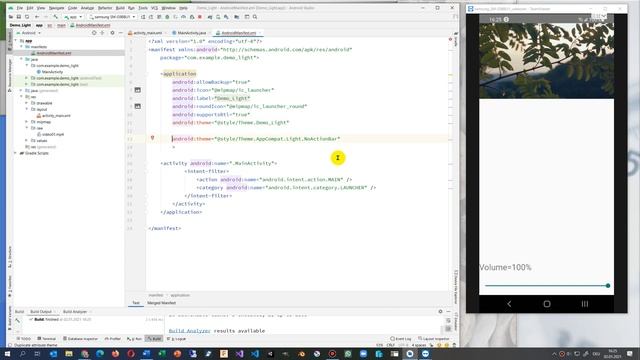Click the Open folder toolbar icon
The image size is (640, 360).
pos(11,17)
